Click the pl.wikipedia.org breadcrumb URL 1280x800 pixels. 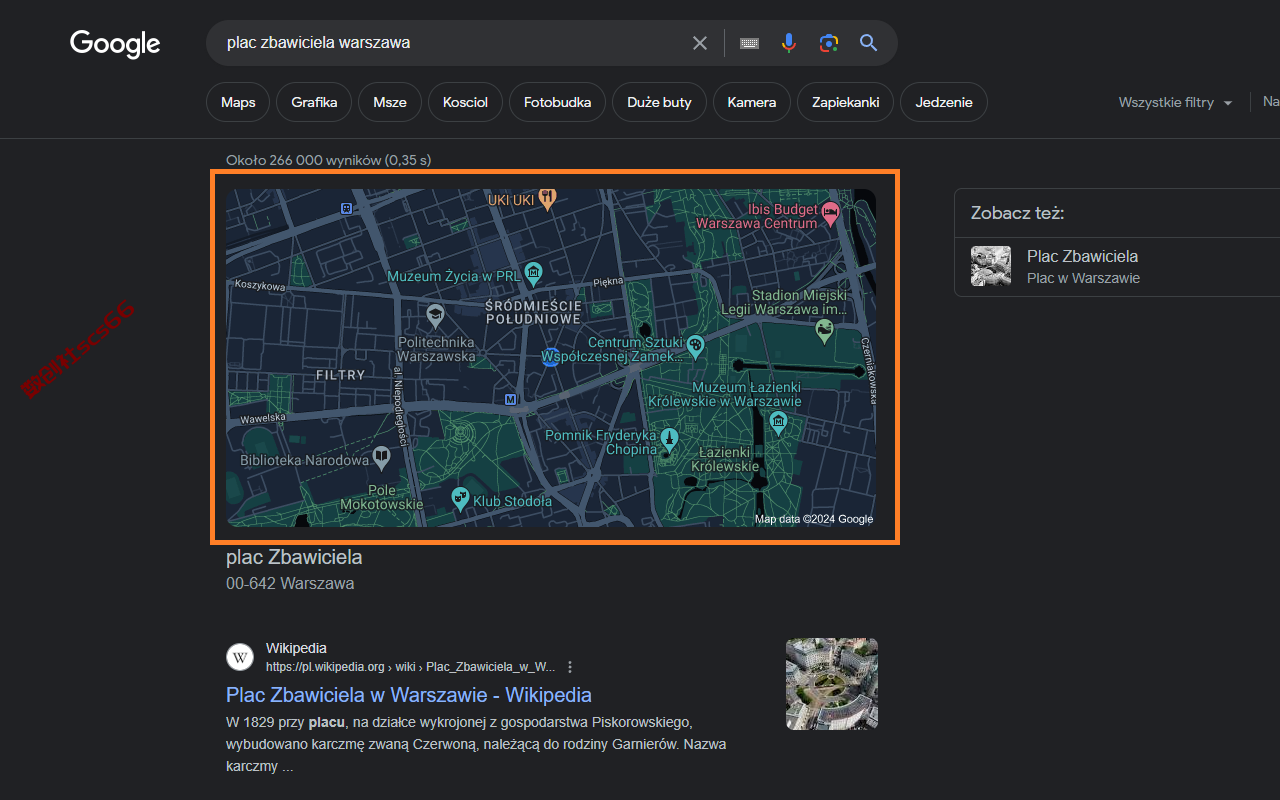(410, 667)
